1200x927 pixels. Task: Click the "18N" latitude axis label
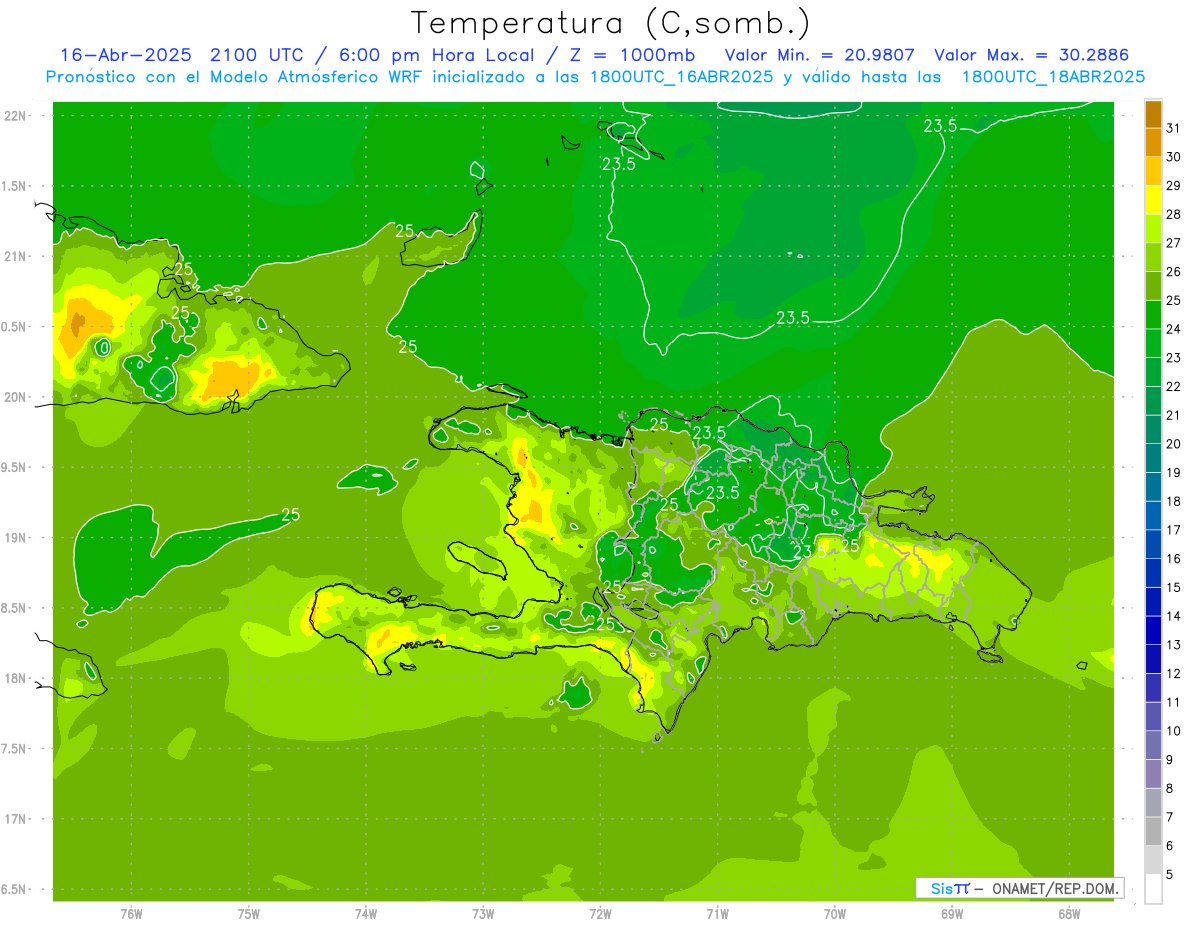pyautogui.click(x=15, y=678)
